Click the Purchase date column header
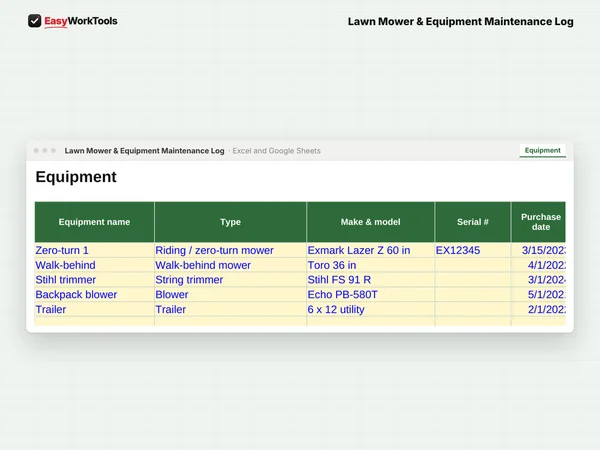The image size is (600, 450). point(538,222)
